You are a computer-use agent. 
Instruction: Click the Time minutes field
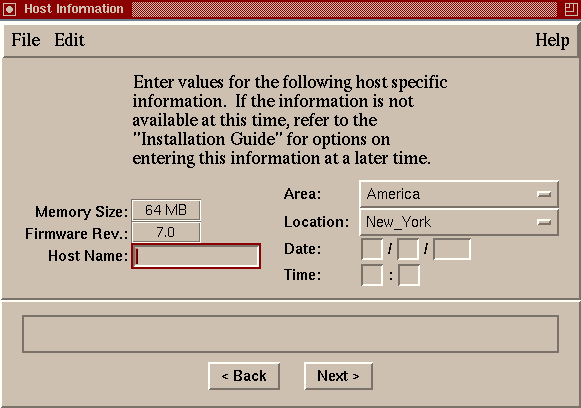tap(409, 275)
